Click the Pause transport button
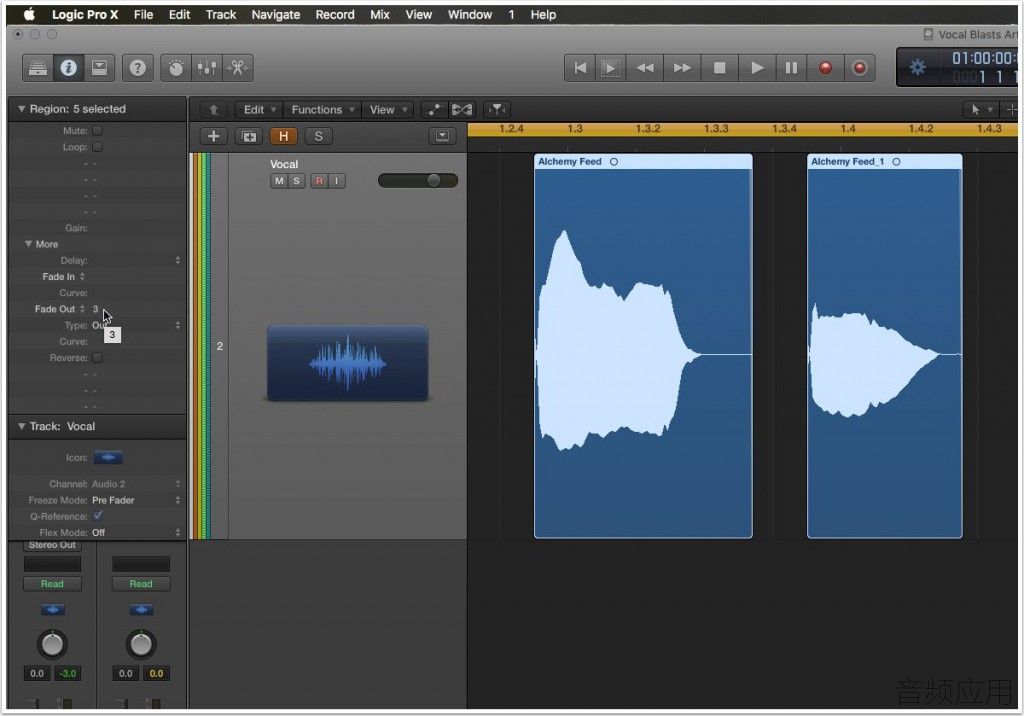1024x716 pixels. click(x=791, y=68)
